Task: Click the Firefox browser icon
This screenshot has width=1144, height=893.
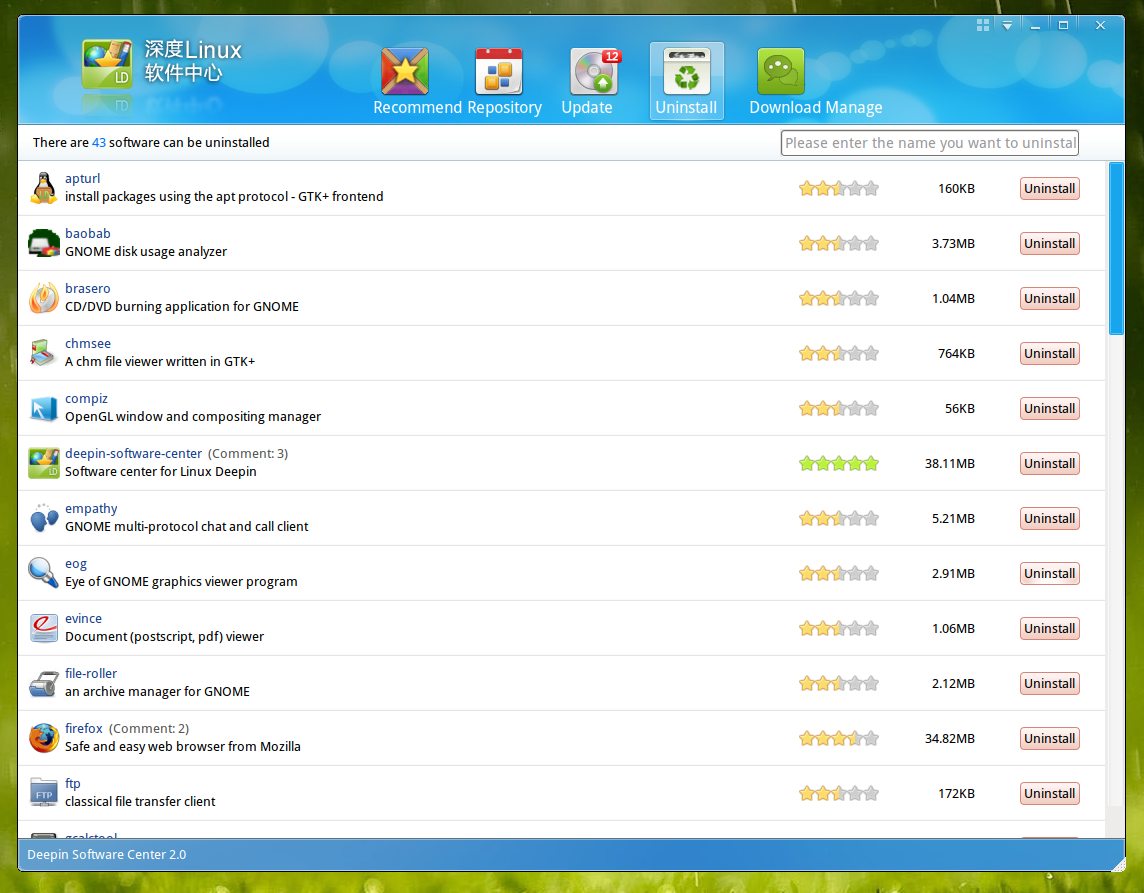Action: (44, 738)
